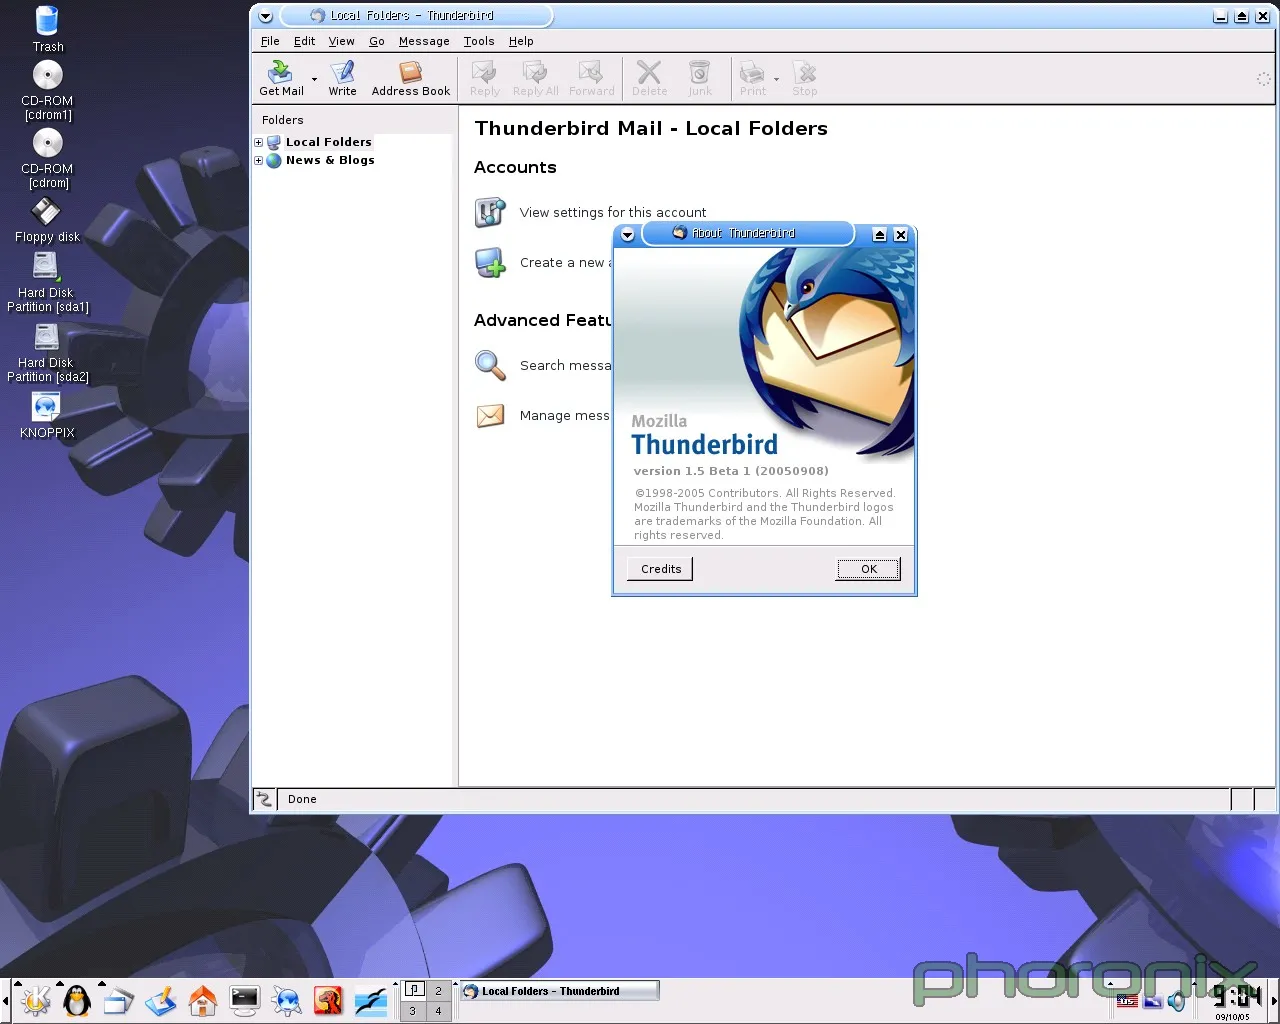
Task: Select Hard Disk Partition [sda2] desktop icon
Action: click(x=47, y=352)
